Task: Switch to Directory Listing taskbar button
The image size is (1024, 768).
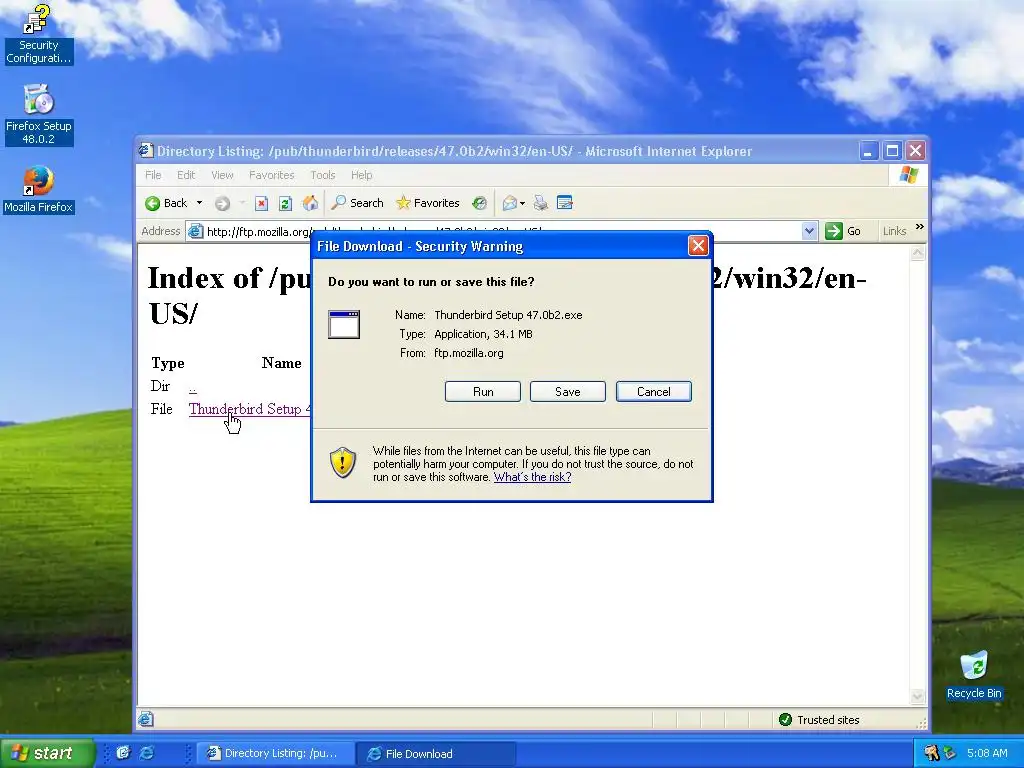Action: [275, 754]
